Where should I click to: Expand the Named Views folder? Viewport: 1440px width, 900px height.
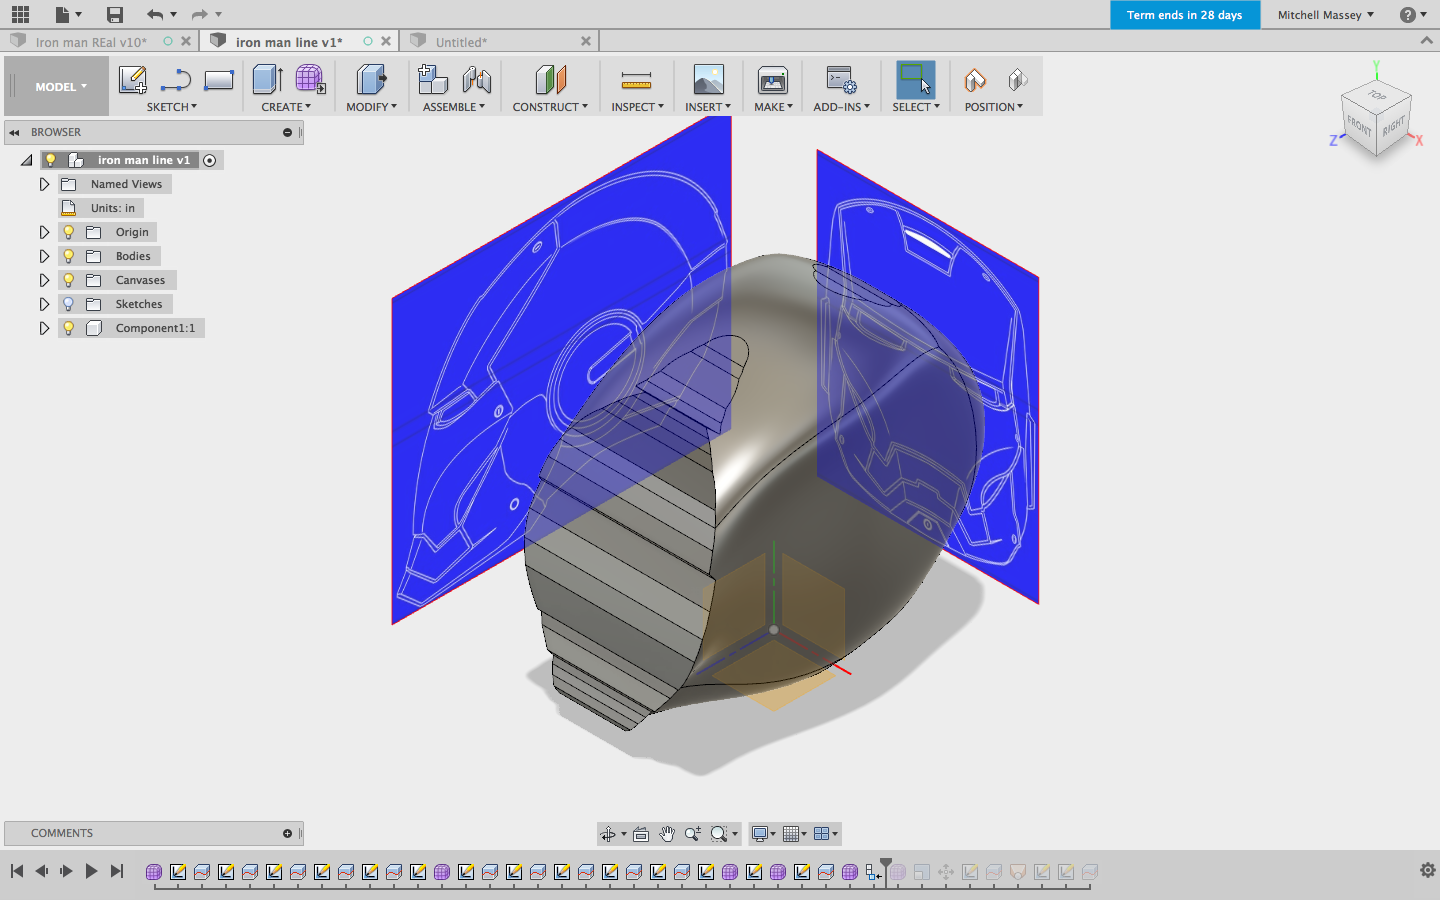44,184
